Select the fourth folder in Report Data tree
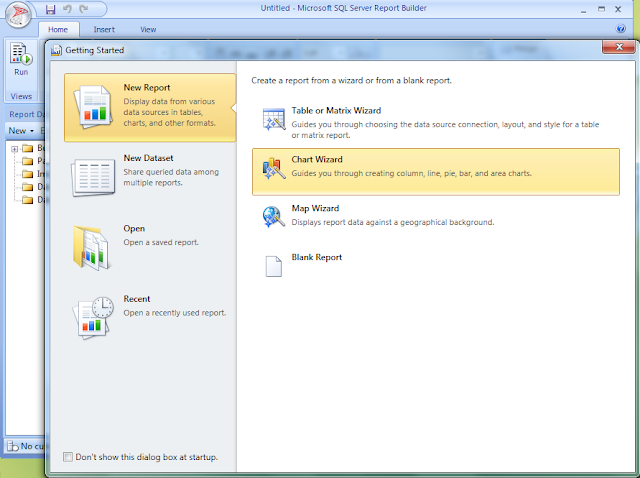 pos(27,187)
